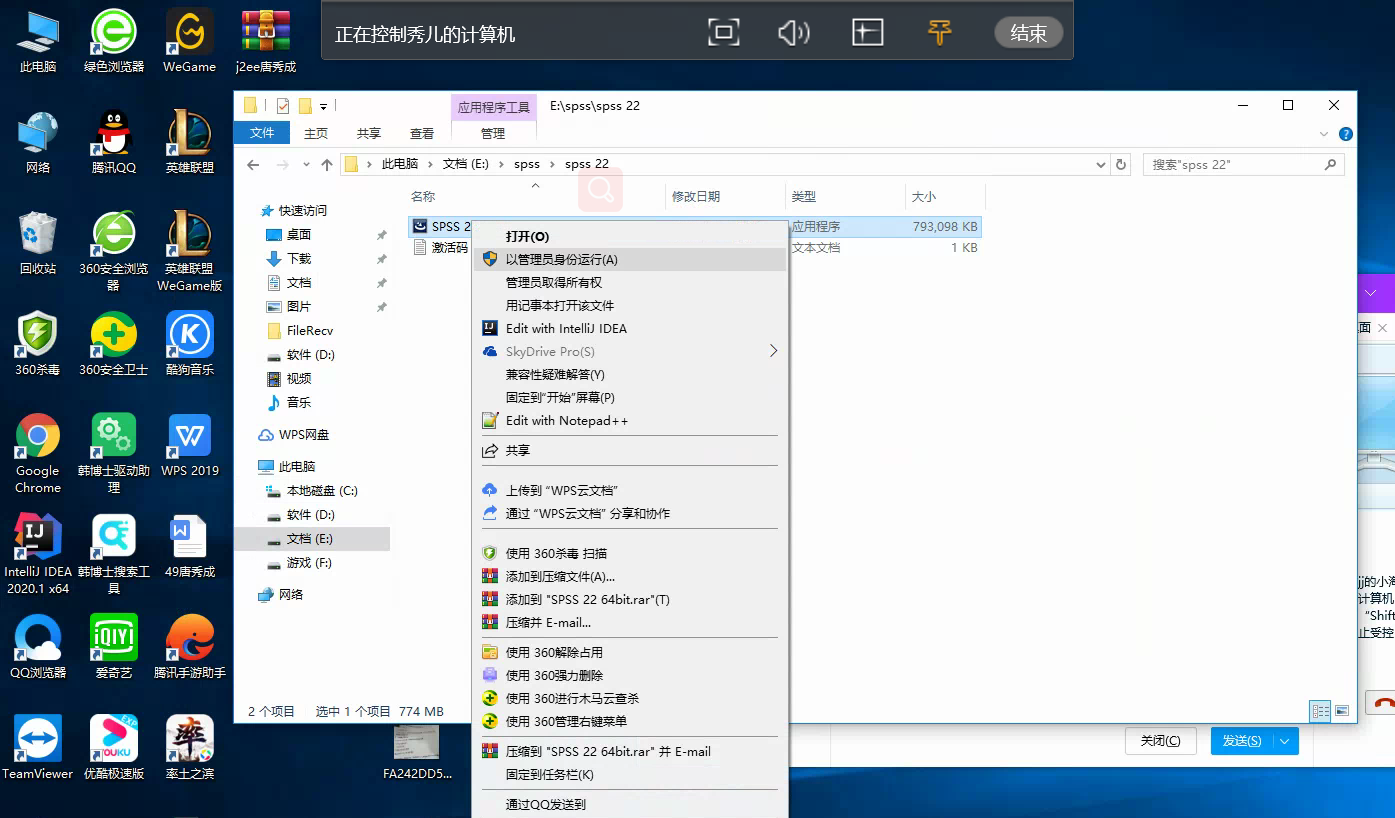Click the 搜索"spss 22" search field
The width and height of the screenshot is (1395, 818).
click(1243, 165)
